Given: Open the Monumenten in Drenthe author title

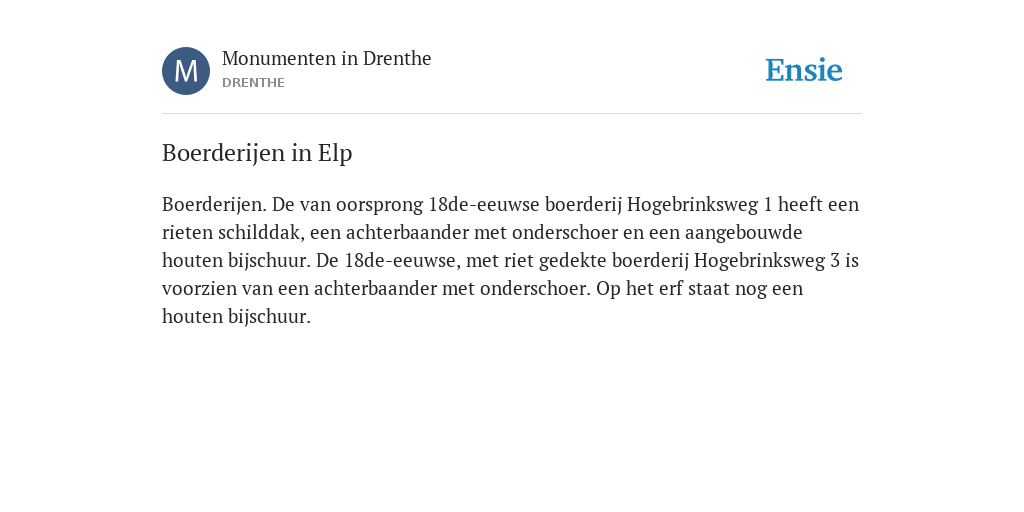Looking at the screenshot, I should (x=327, y=58).
